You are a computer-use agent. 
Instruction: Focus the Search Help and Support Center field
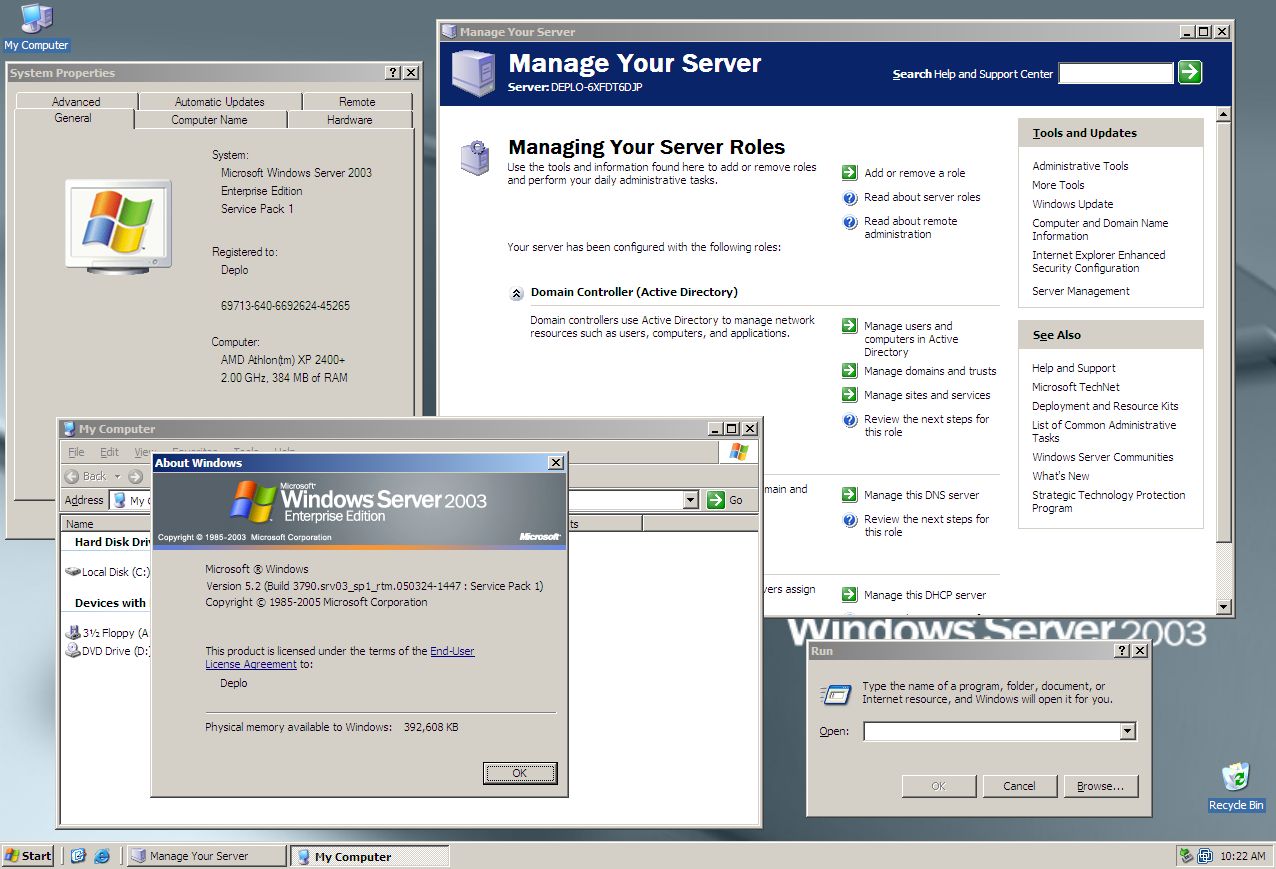(1116, 73)
